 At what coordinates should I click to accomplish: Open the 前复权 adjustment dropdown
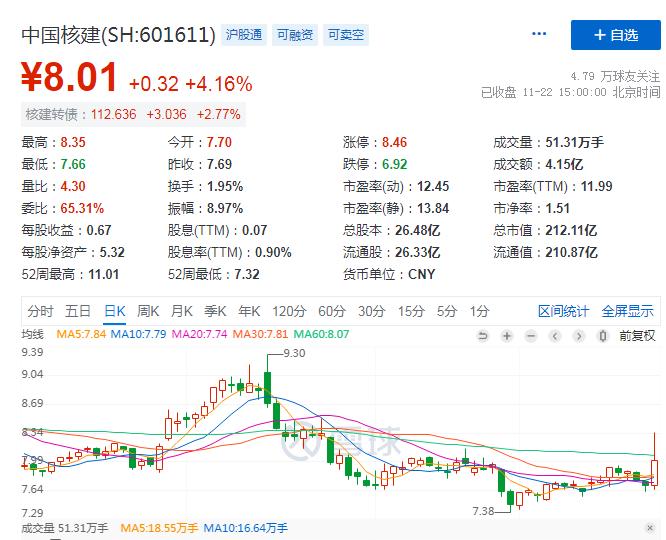(x=637, y=336)
